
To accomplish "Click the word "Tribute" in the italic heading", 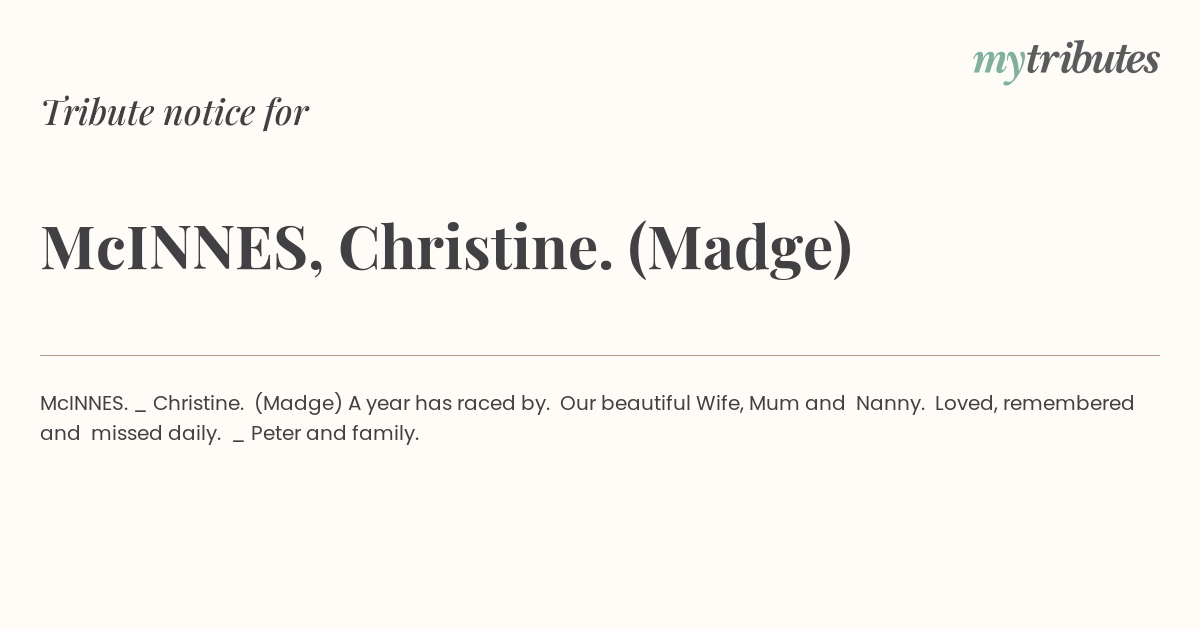I will click(x=98, y=112).
